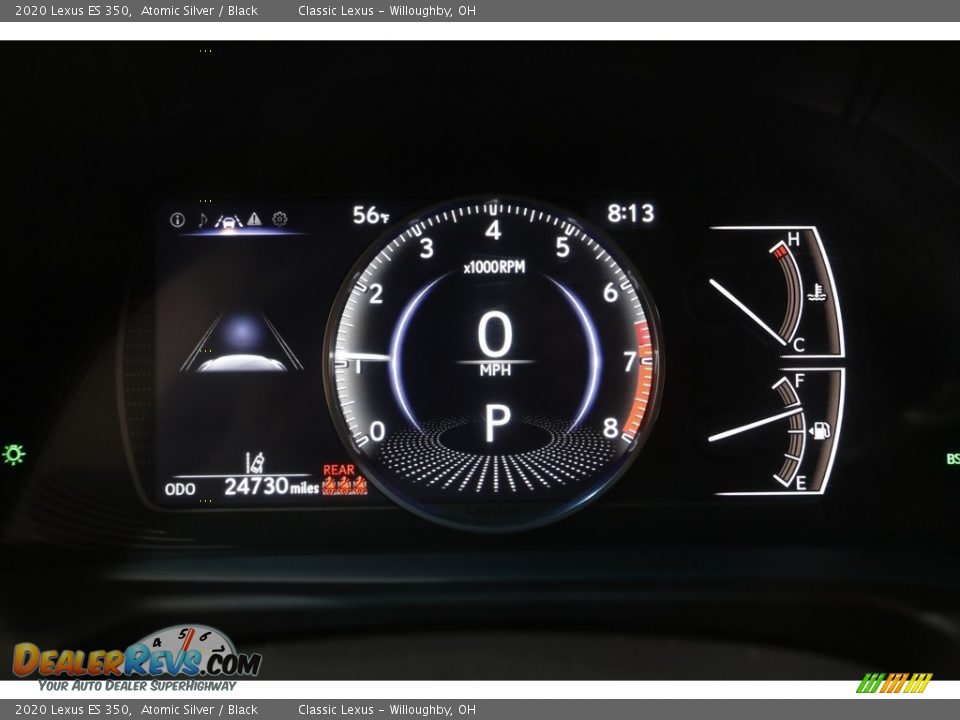Click '2020 Lexus ES 350' header text
The height and width of the screenshot is (720, 960).
pos(72,10)
